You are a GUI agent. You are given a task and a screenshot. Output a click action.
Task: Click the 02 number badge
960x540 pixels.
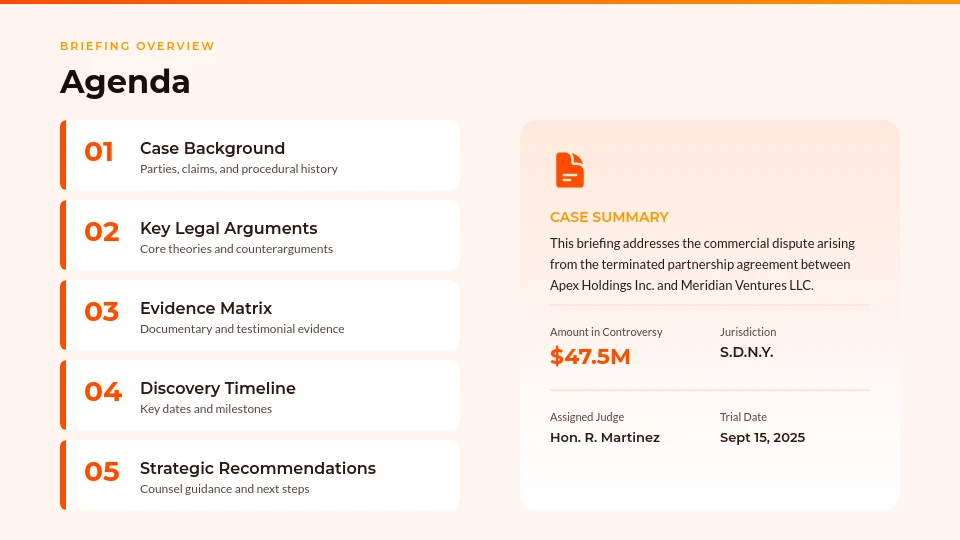[101, 232]
